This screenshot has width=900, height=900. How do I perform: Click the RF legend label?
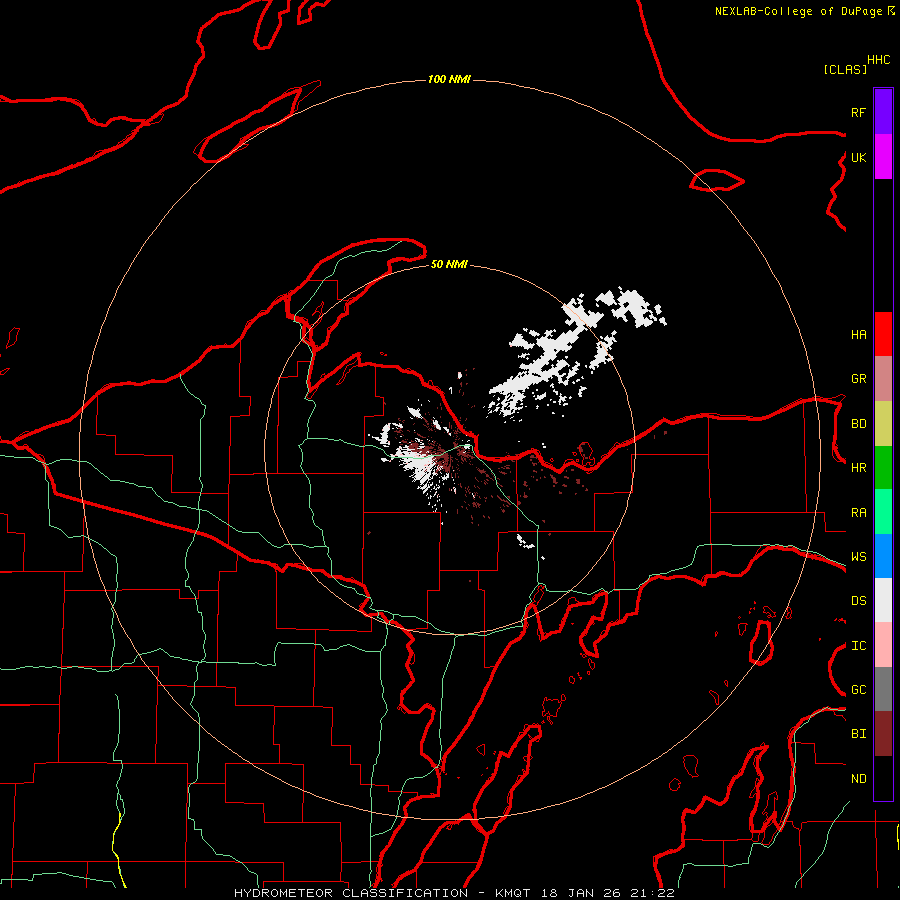(858, 112)
